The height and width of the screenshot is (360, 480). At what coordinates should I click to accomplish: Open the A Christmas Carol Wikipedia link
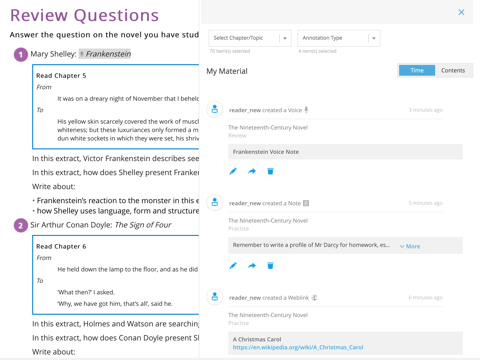tap(298, 347)
